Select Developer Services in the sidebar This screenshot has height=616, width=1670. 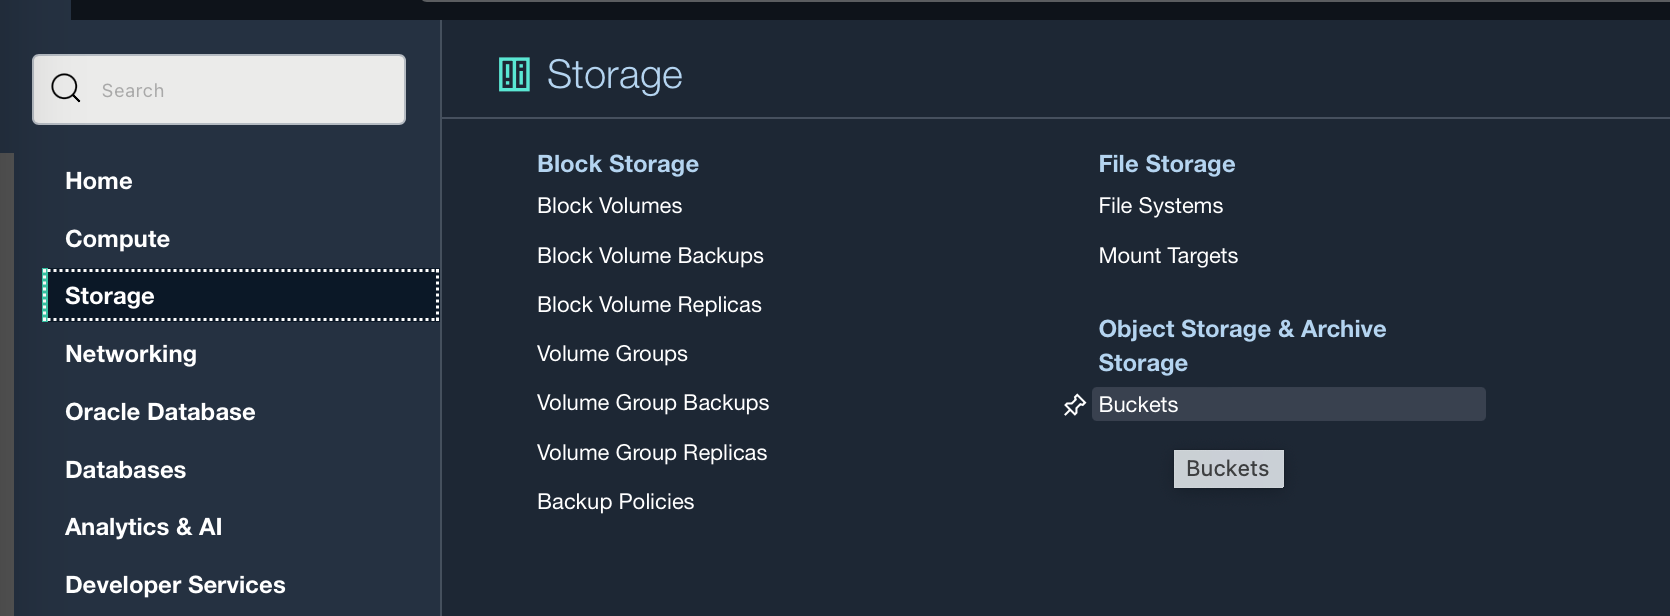point(175,585)
